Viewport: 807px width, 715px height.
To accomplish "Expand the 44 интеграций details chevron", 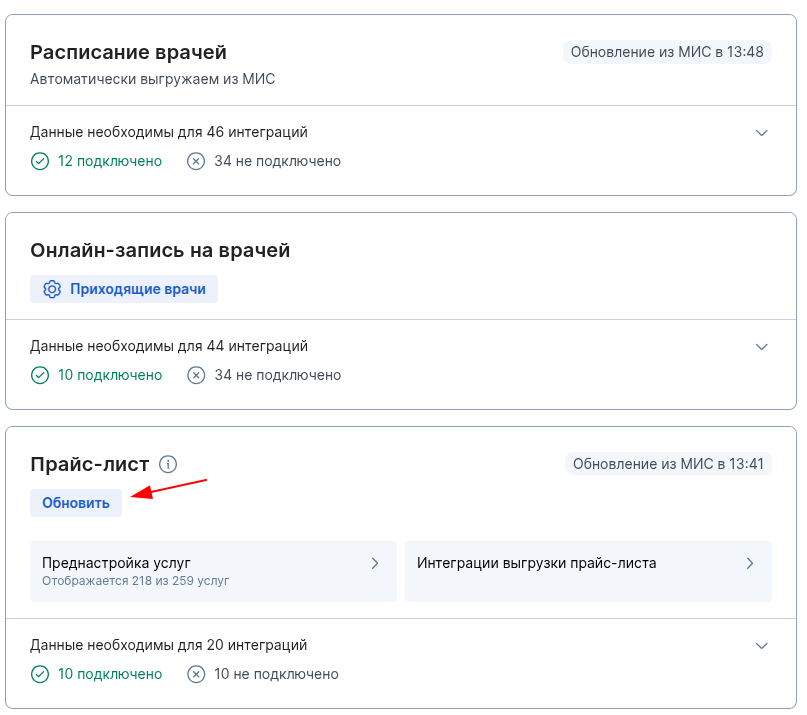I will point(762,347).
